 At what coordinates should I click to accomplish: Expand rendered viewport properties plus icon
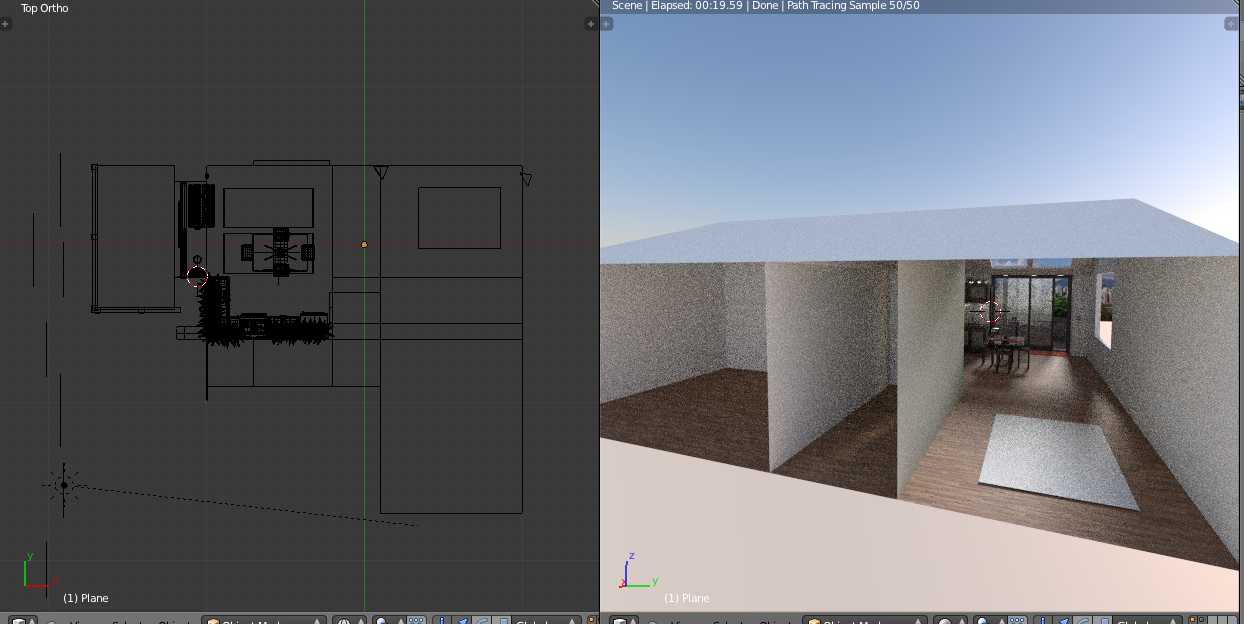[x=1233, y=23]
